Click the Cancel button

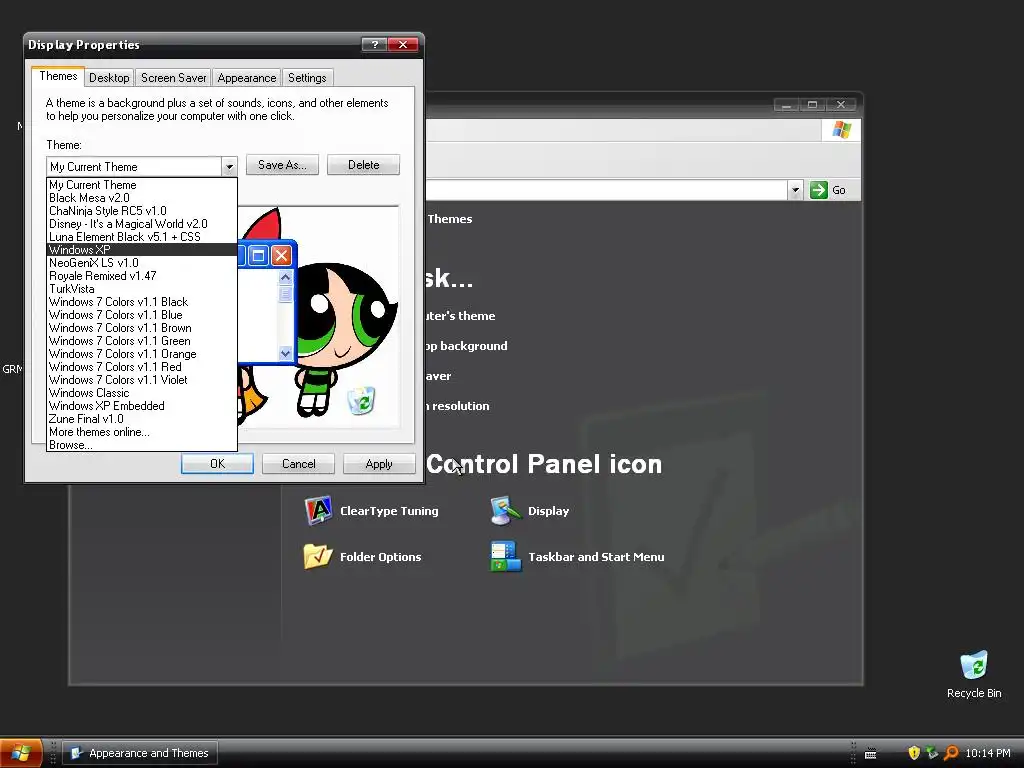(298, 464)
